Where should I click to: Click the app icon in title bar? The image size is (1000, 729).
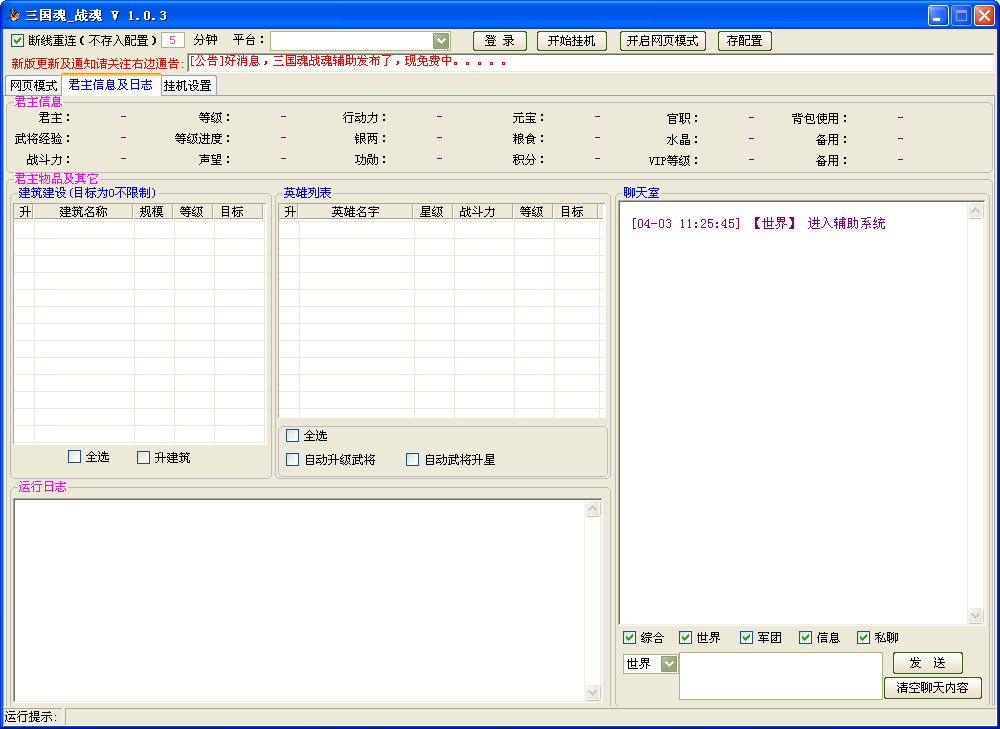(13, 15)
